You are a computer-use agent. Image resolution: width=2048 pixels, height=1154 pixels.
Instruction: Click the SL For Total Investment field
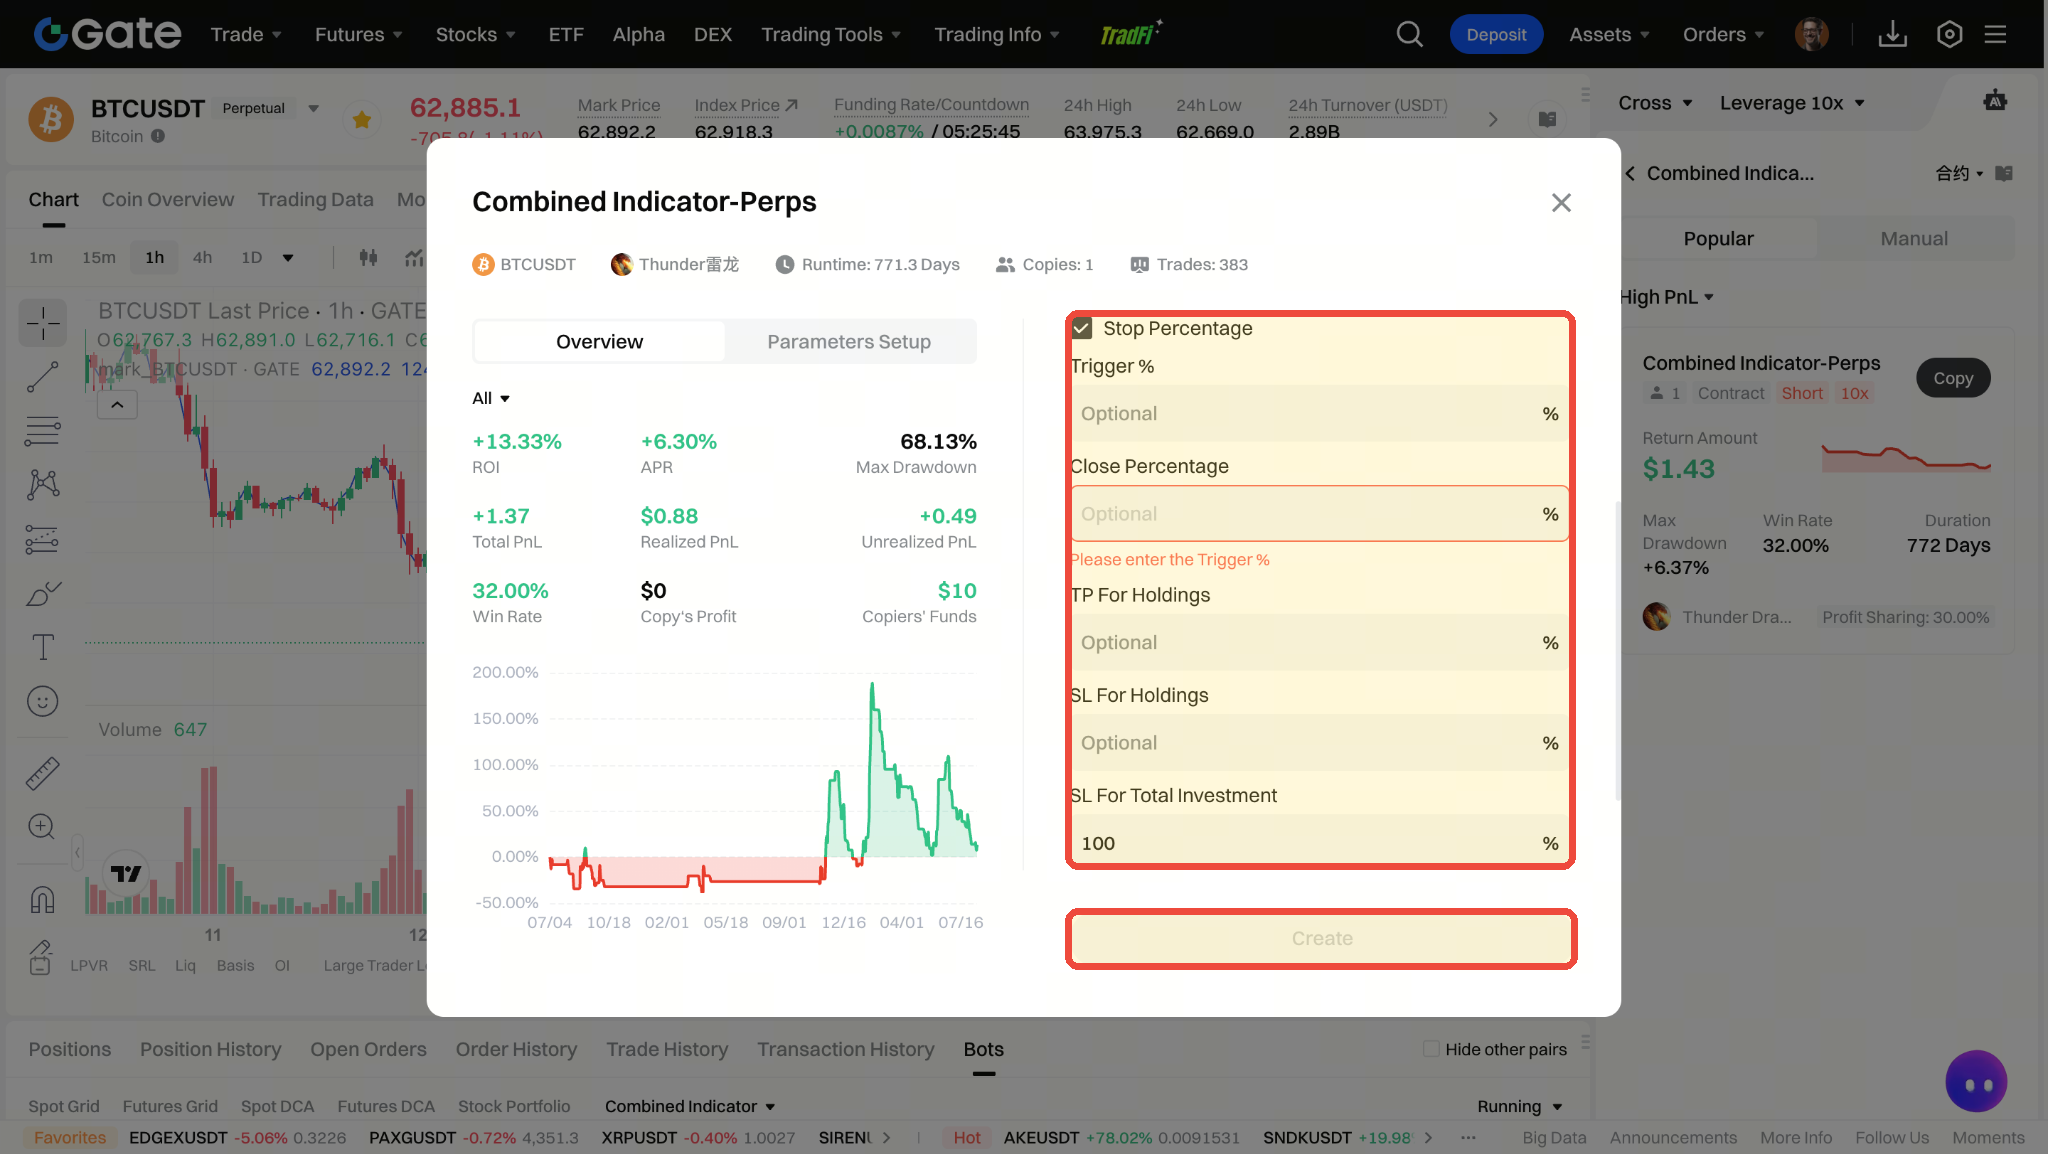pyautogui.click(x=1319, y=843)
